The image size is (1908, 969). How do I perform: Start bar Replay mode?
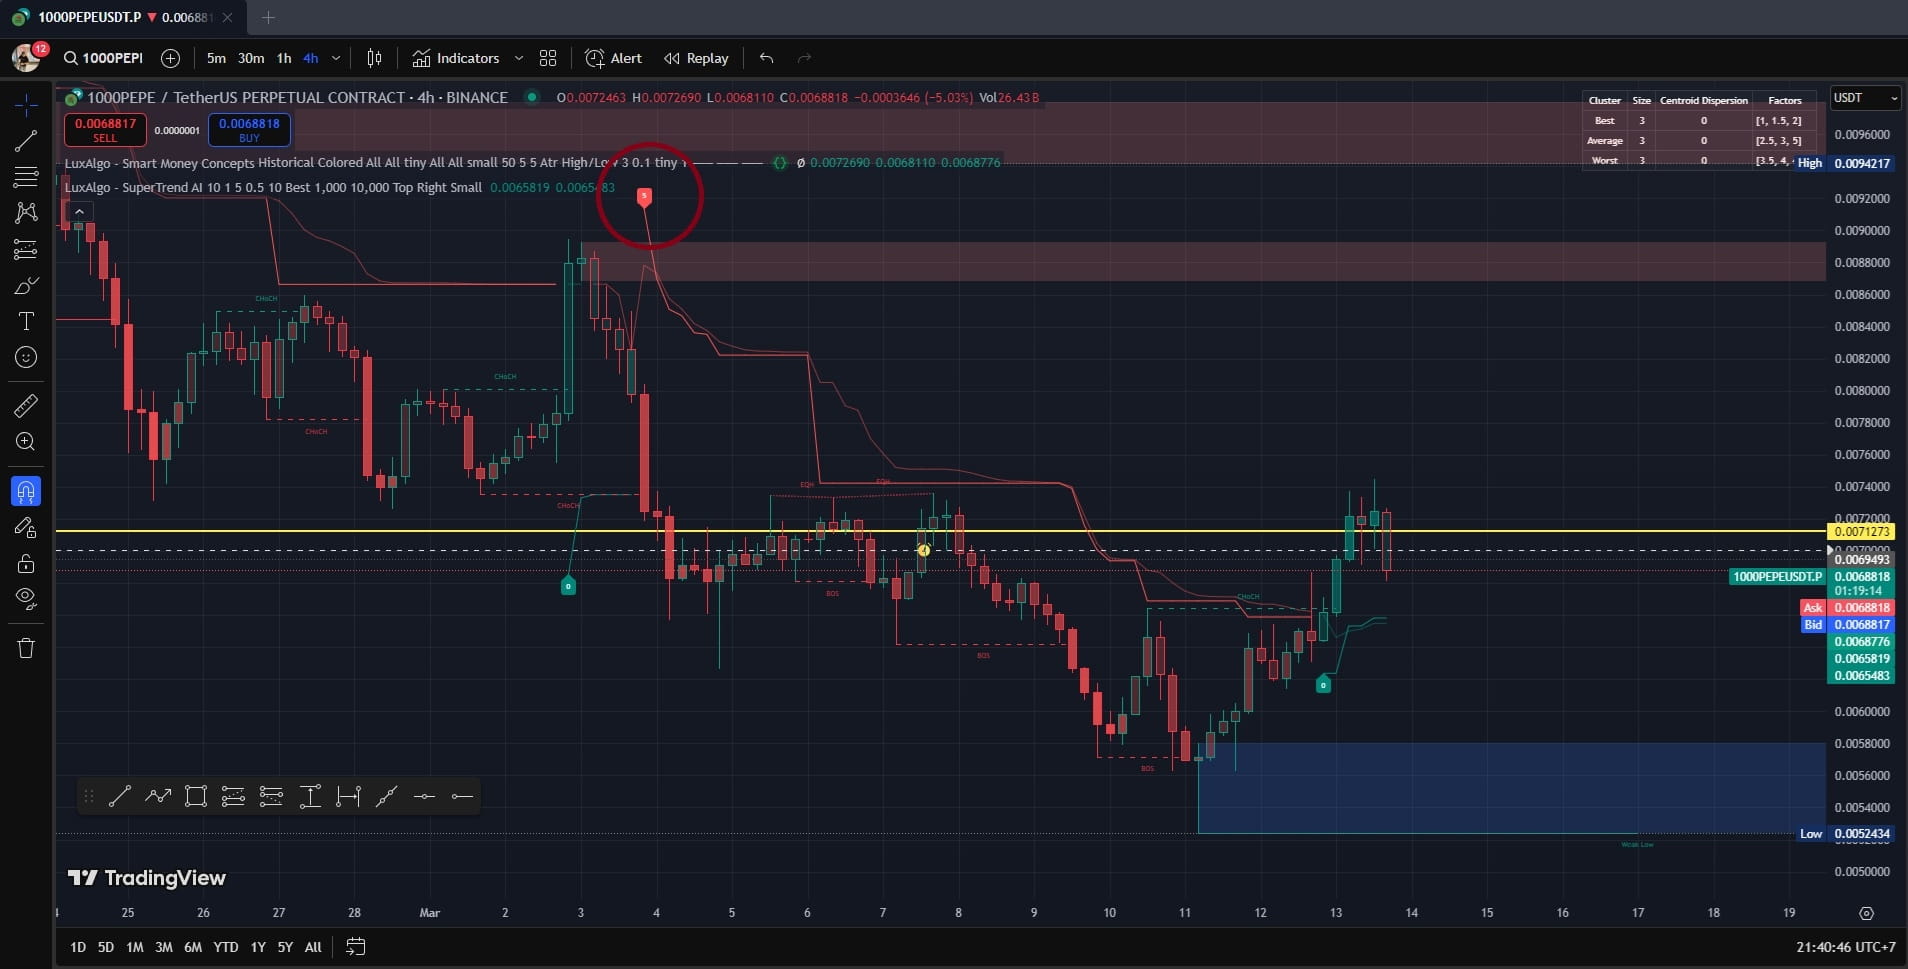pyautogui.click(x=696, y=58)
